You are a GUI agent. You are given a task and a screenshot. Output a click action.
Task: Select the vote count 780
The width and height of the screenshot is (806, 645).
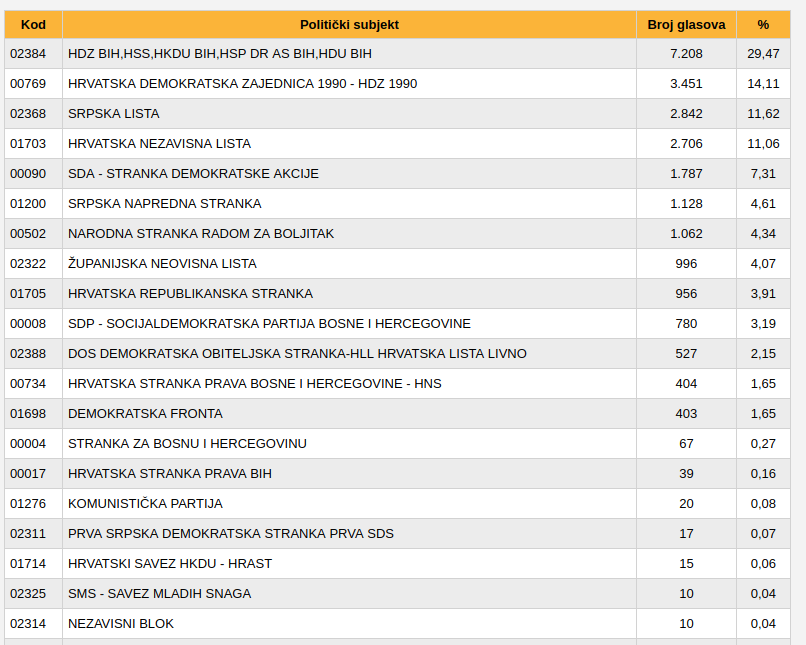686,324
